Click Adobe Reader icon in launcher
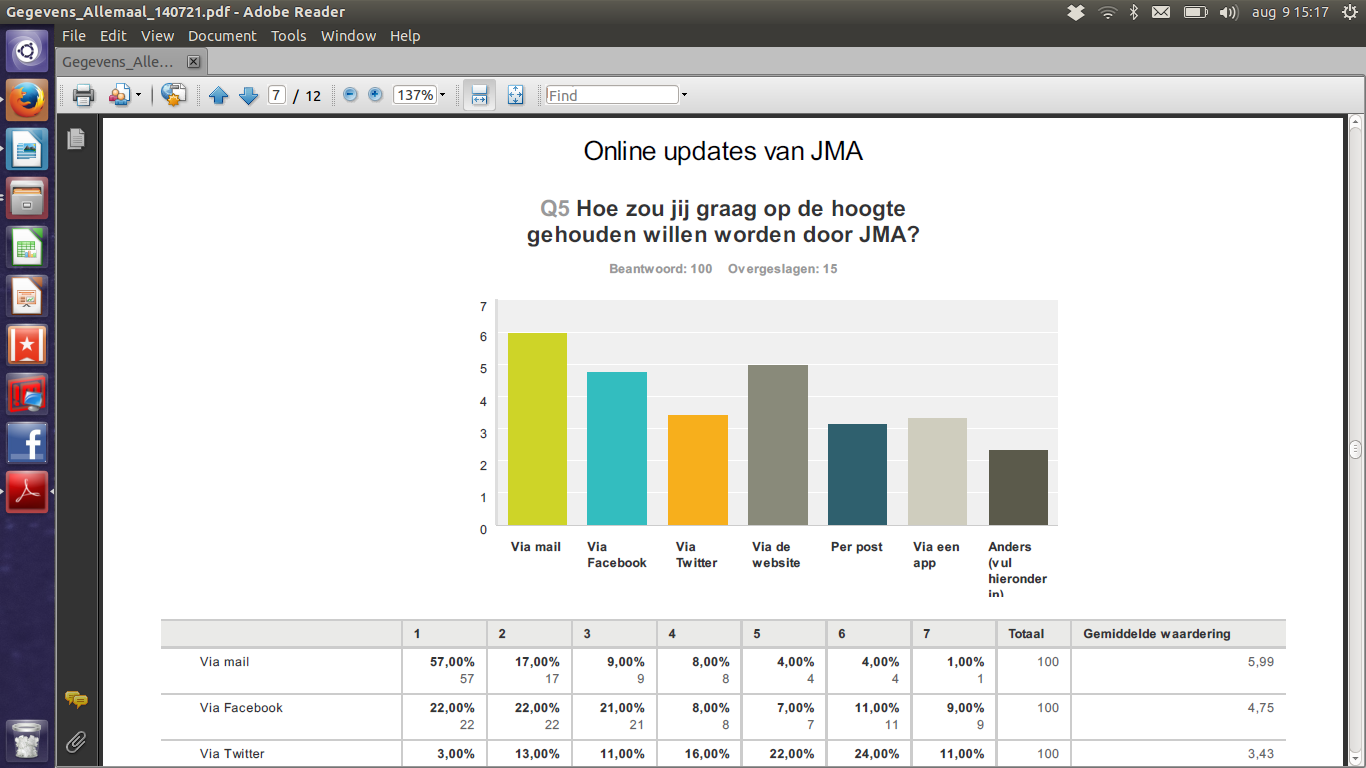The height and width of the screenshot is (768, 1366). (x=27, y=491)
